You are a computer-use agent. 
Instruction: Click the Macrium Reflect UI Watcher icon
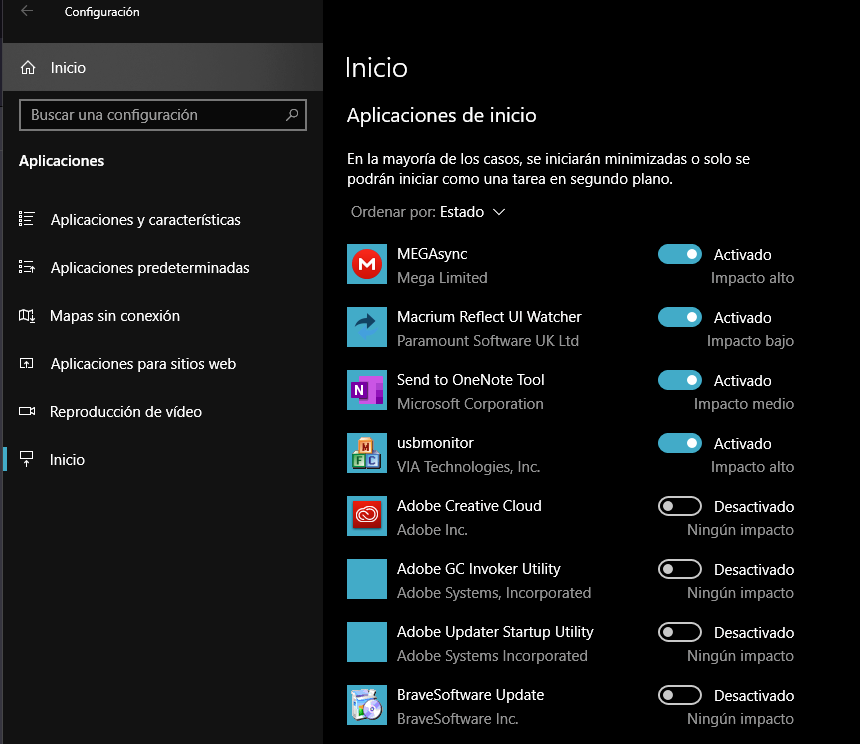367,327
